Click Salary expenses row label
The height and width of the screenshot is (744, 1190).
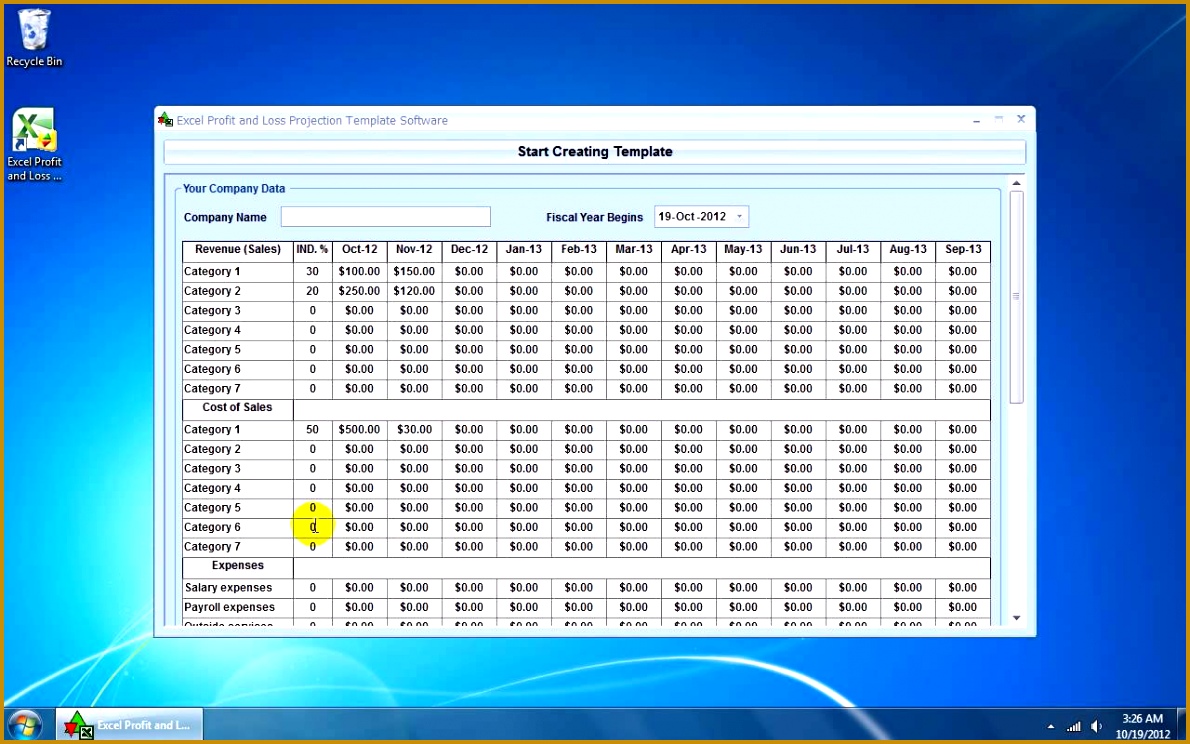pos(238,588)
